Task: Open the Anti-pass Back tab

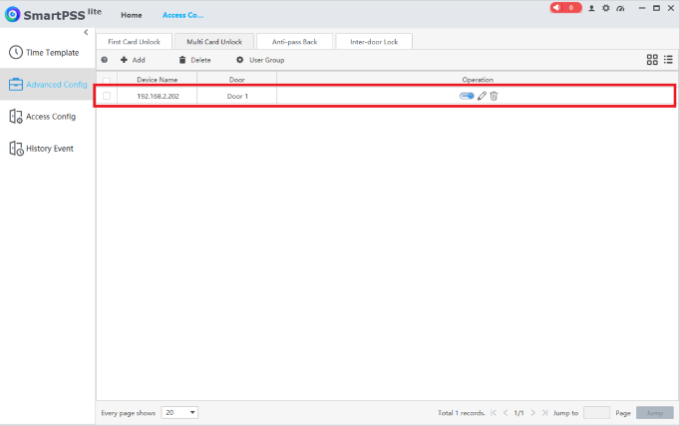Action: coord(294,42)
